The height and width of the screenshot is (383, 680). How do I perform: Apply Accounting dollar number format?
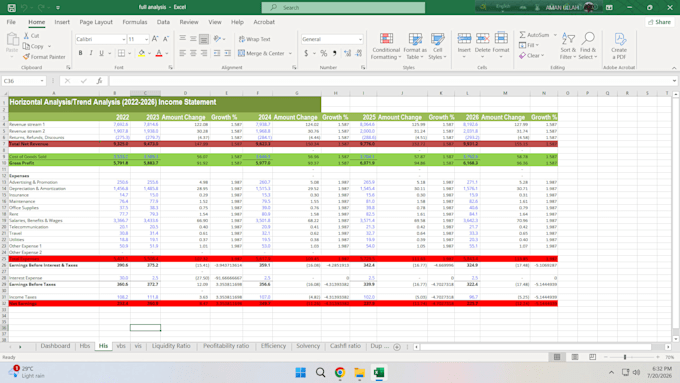[306, 53]
